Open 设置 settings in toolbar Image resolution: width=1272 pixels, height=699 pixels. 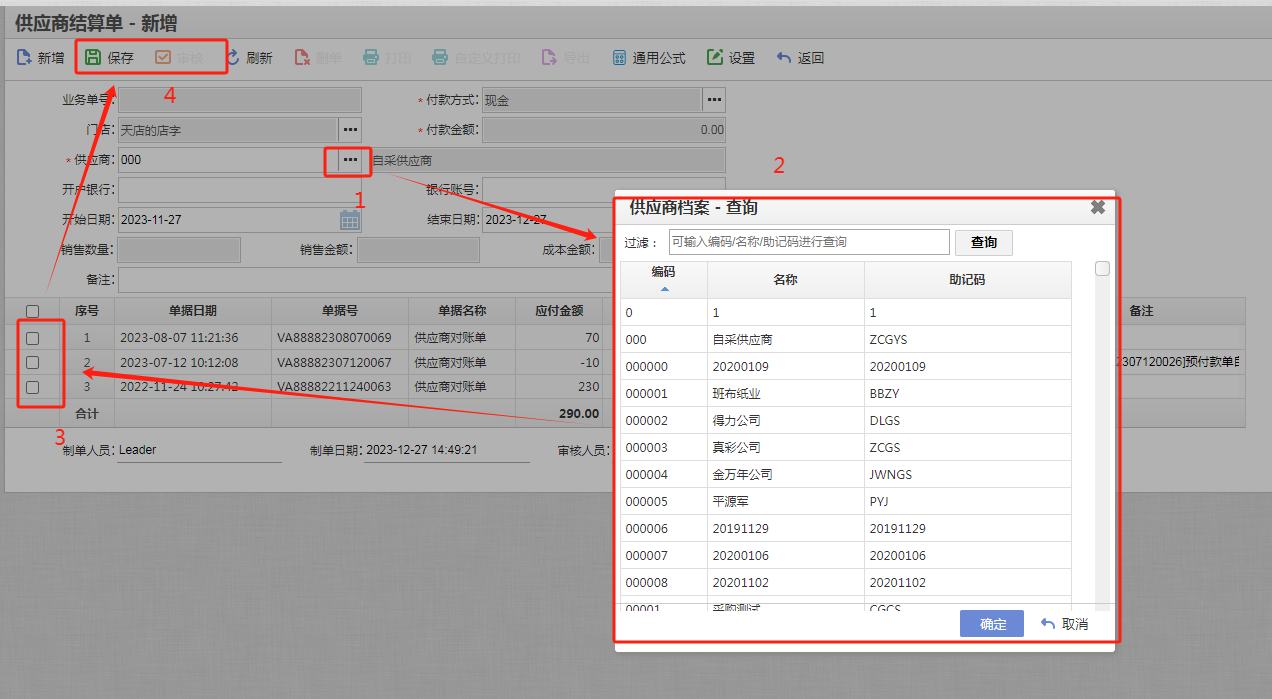click(731, 58)
